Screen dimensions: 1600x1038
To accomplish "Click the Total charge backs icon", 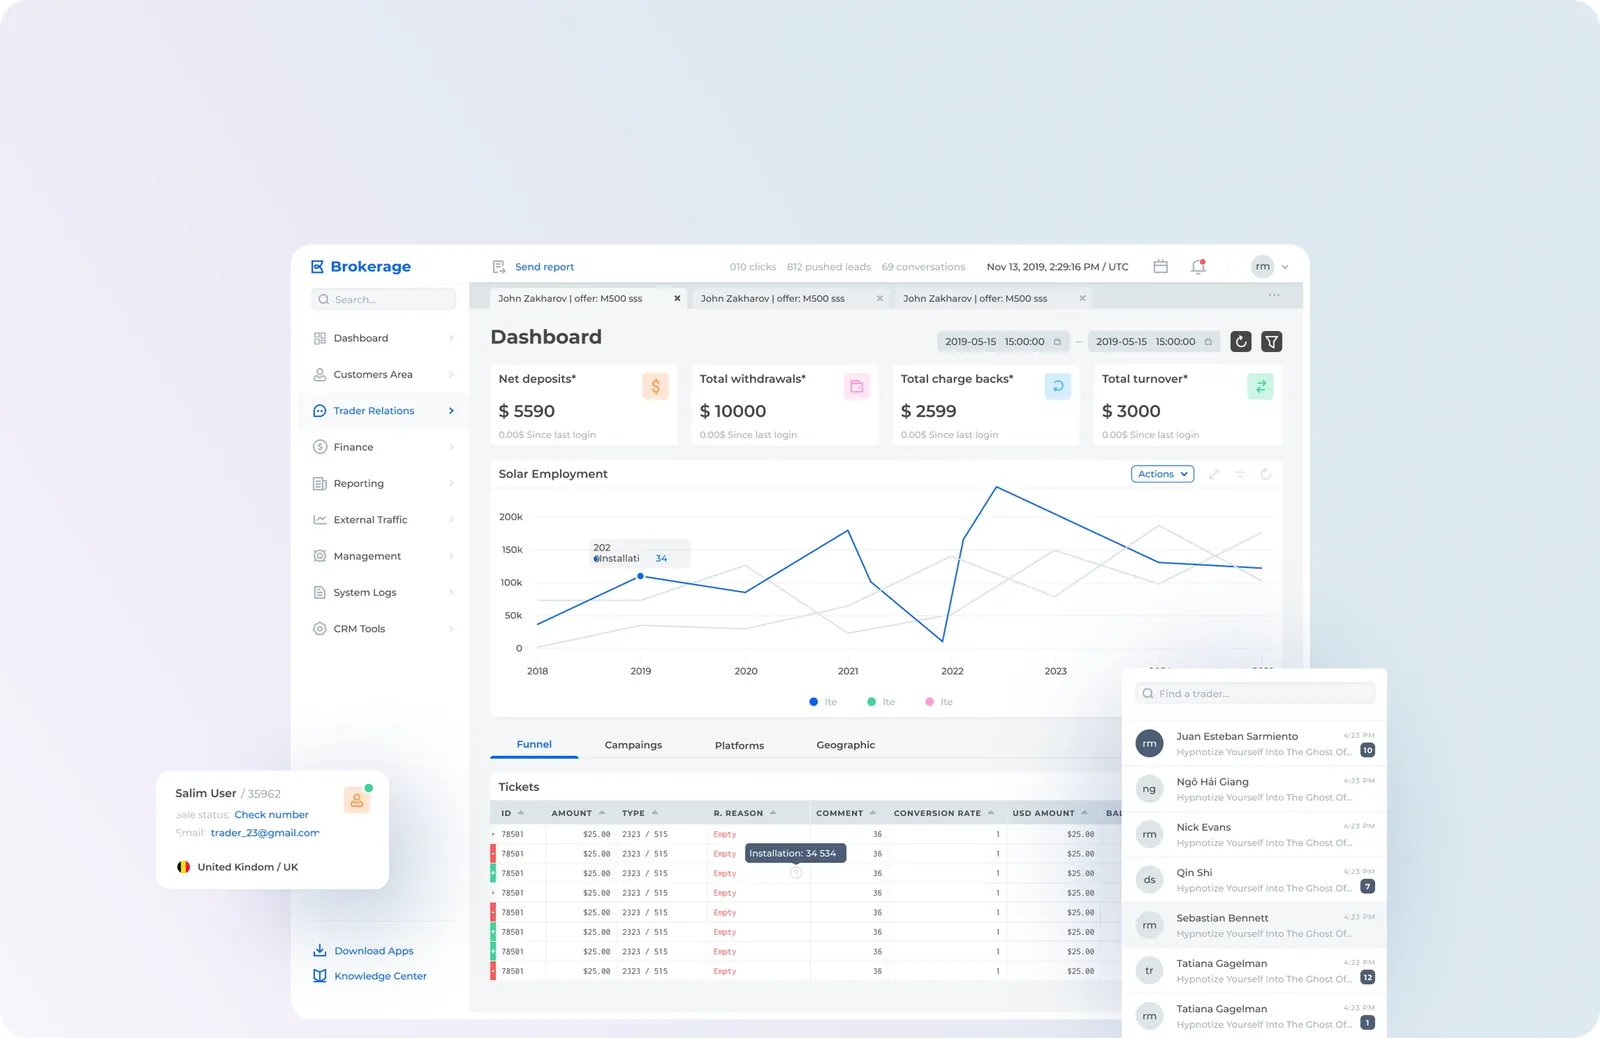I will click(1058, 386).
